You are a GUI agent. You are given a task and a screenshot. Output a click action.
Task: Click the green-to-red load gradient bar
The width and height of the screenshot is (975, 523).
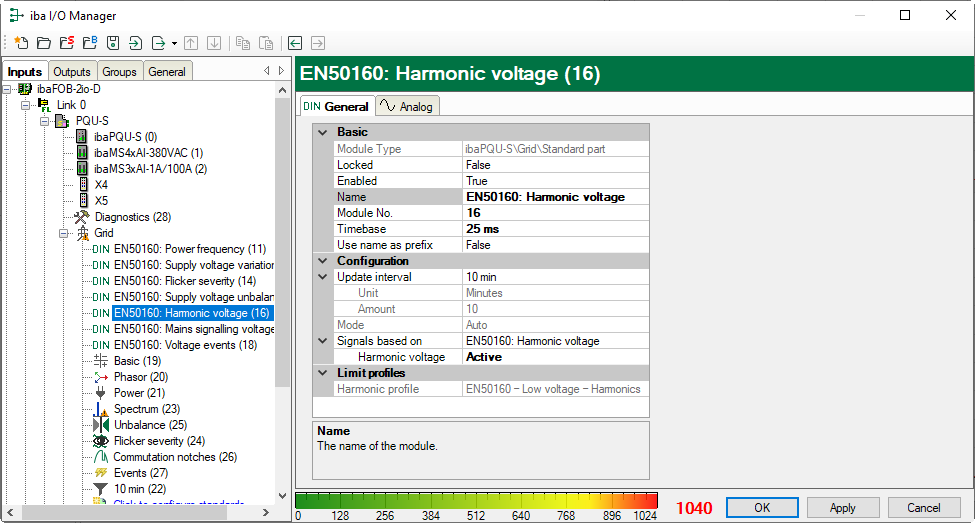477,500
